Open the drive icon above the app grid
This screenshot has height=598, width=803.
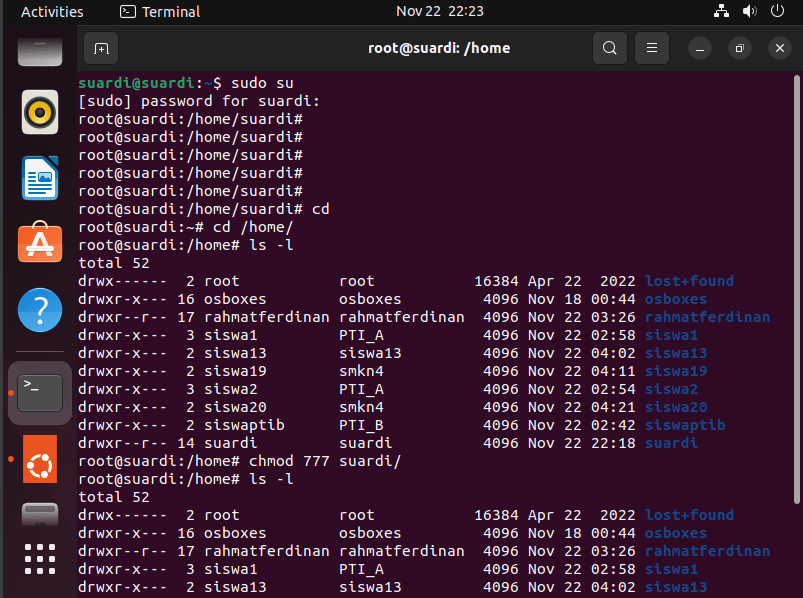click(40, 515)
